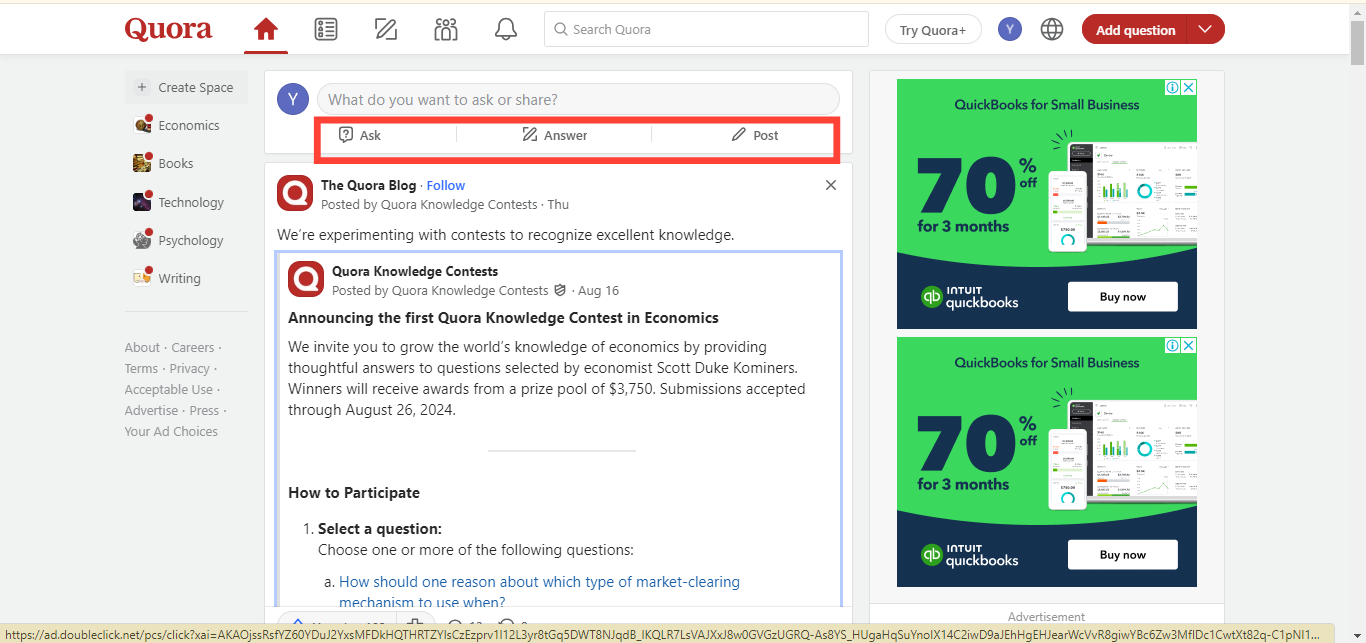Click The Quora Blog avatar
This screenshot has height=643, width=1366.
tap(294, 192)
